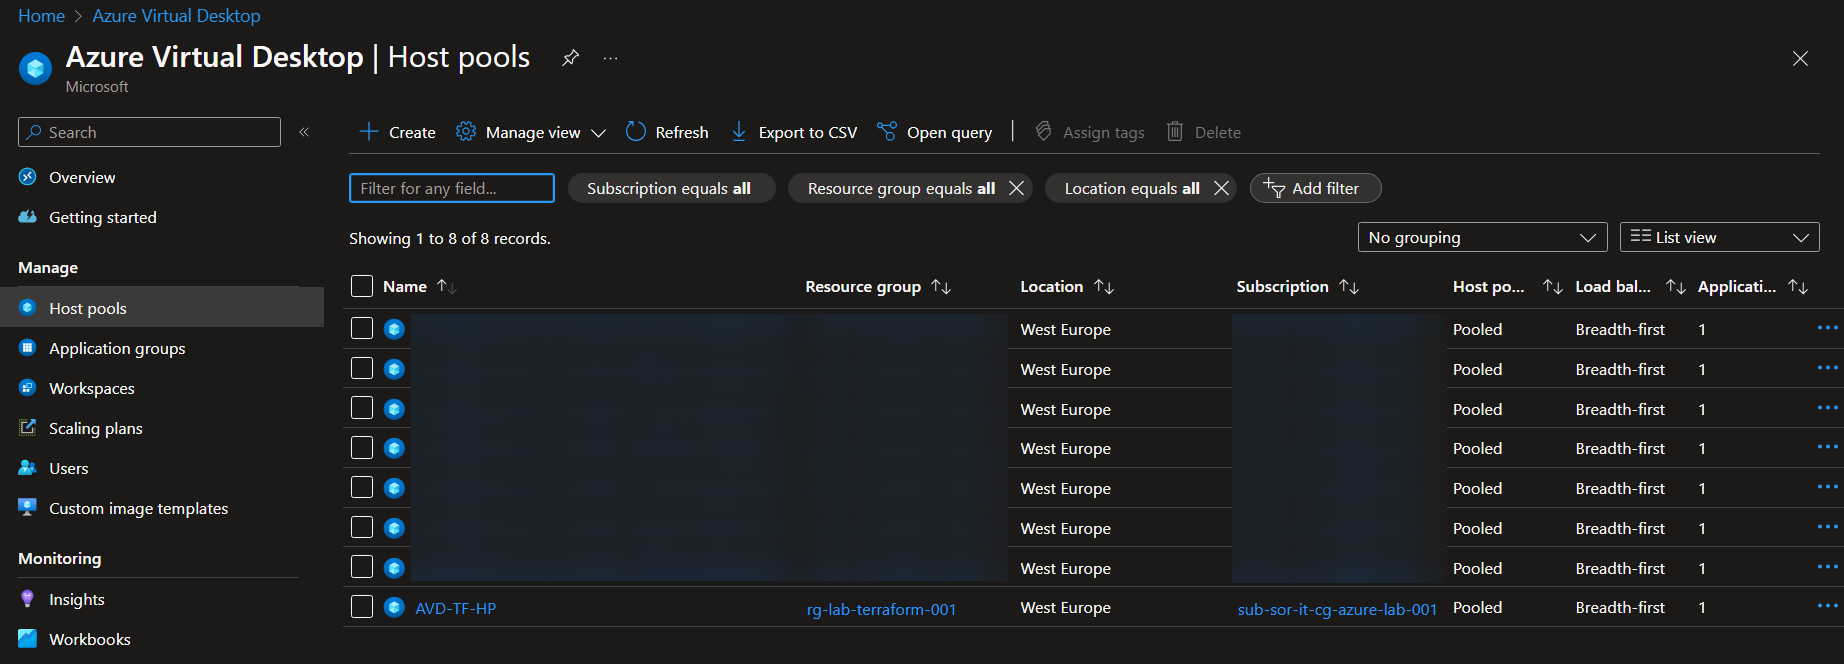Refresh the host pools list
1844x664 pixels.
tap(667, 132)
